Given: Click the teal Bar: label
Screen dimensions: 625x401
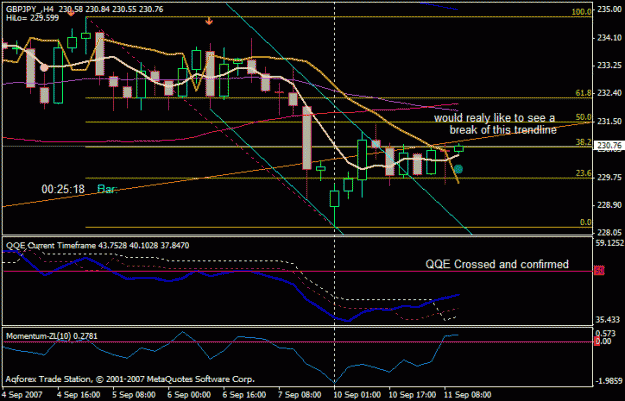Looking at the screenshot, I should [x=107, y=189].
